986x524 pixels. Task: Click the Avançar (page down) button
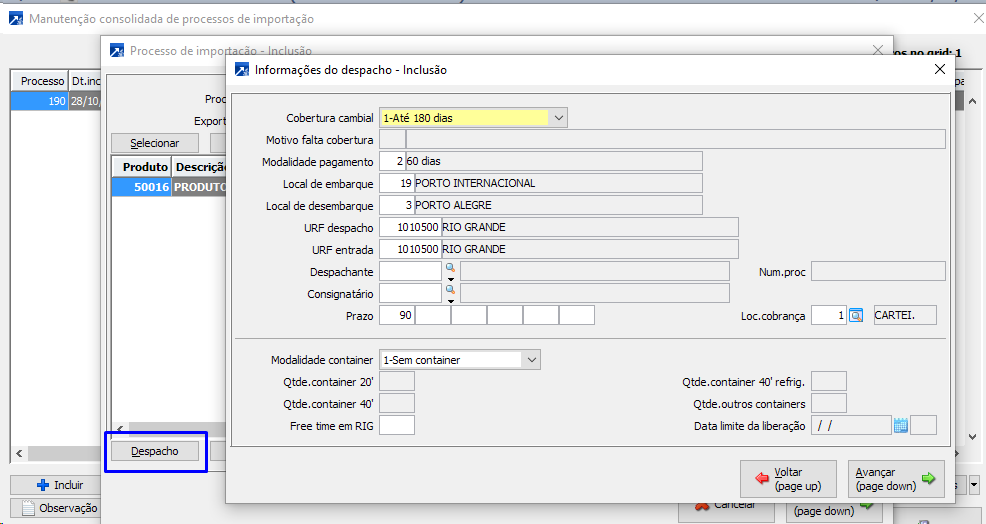point(896,479)
